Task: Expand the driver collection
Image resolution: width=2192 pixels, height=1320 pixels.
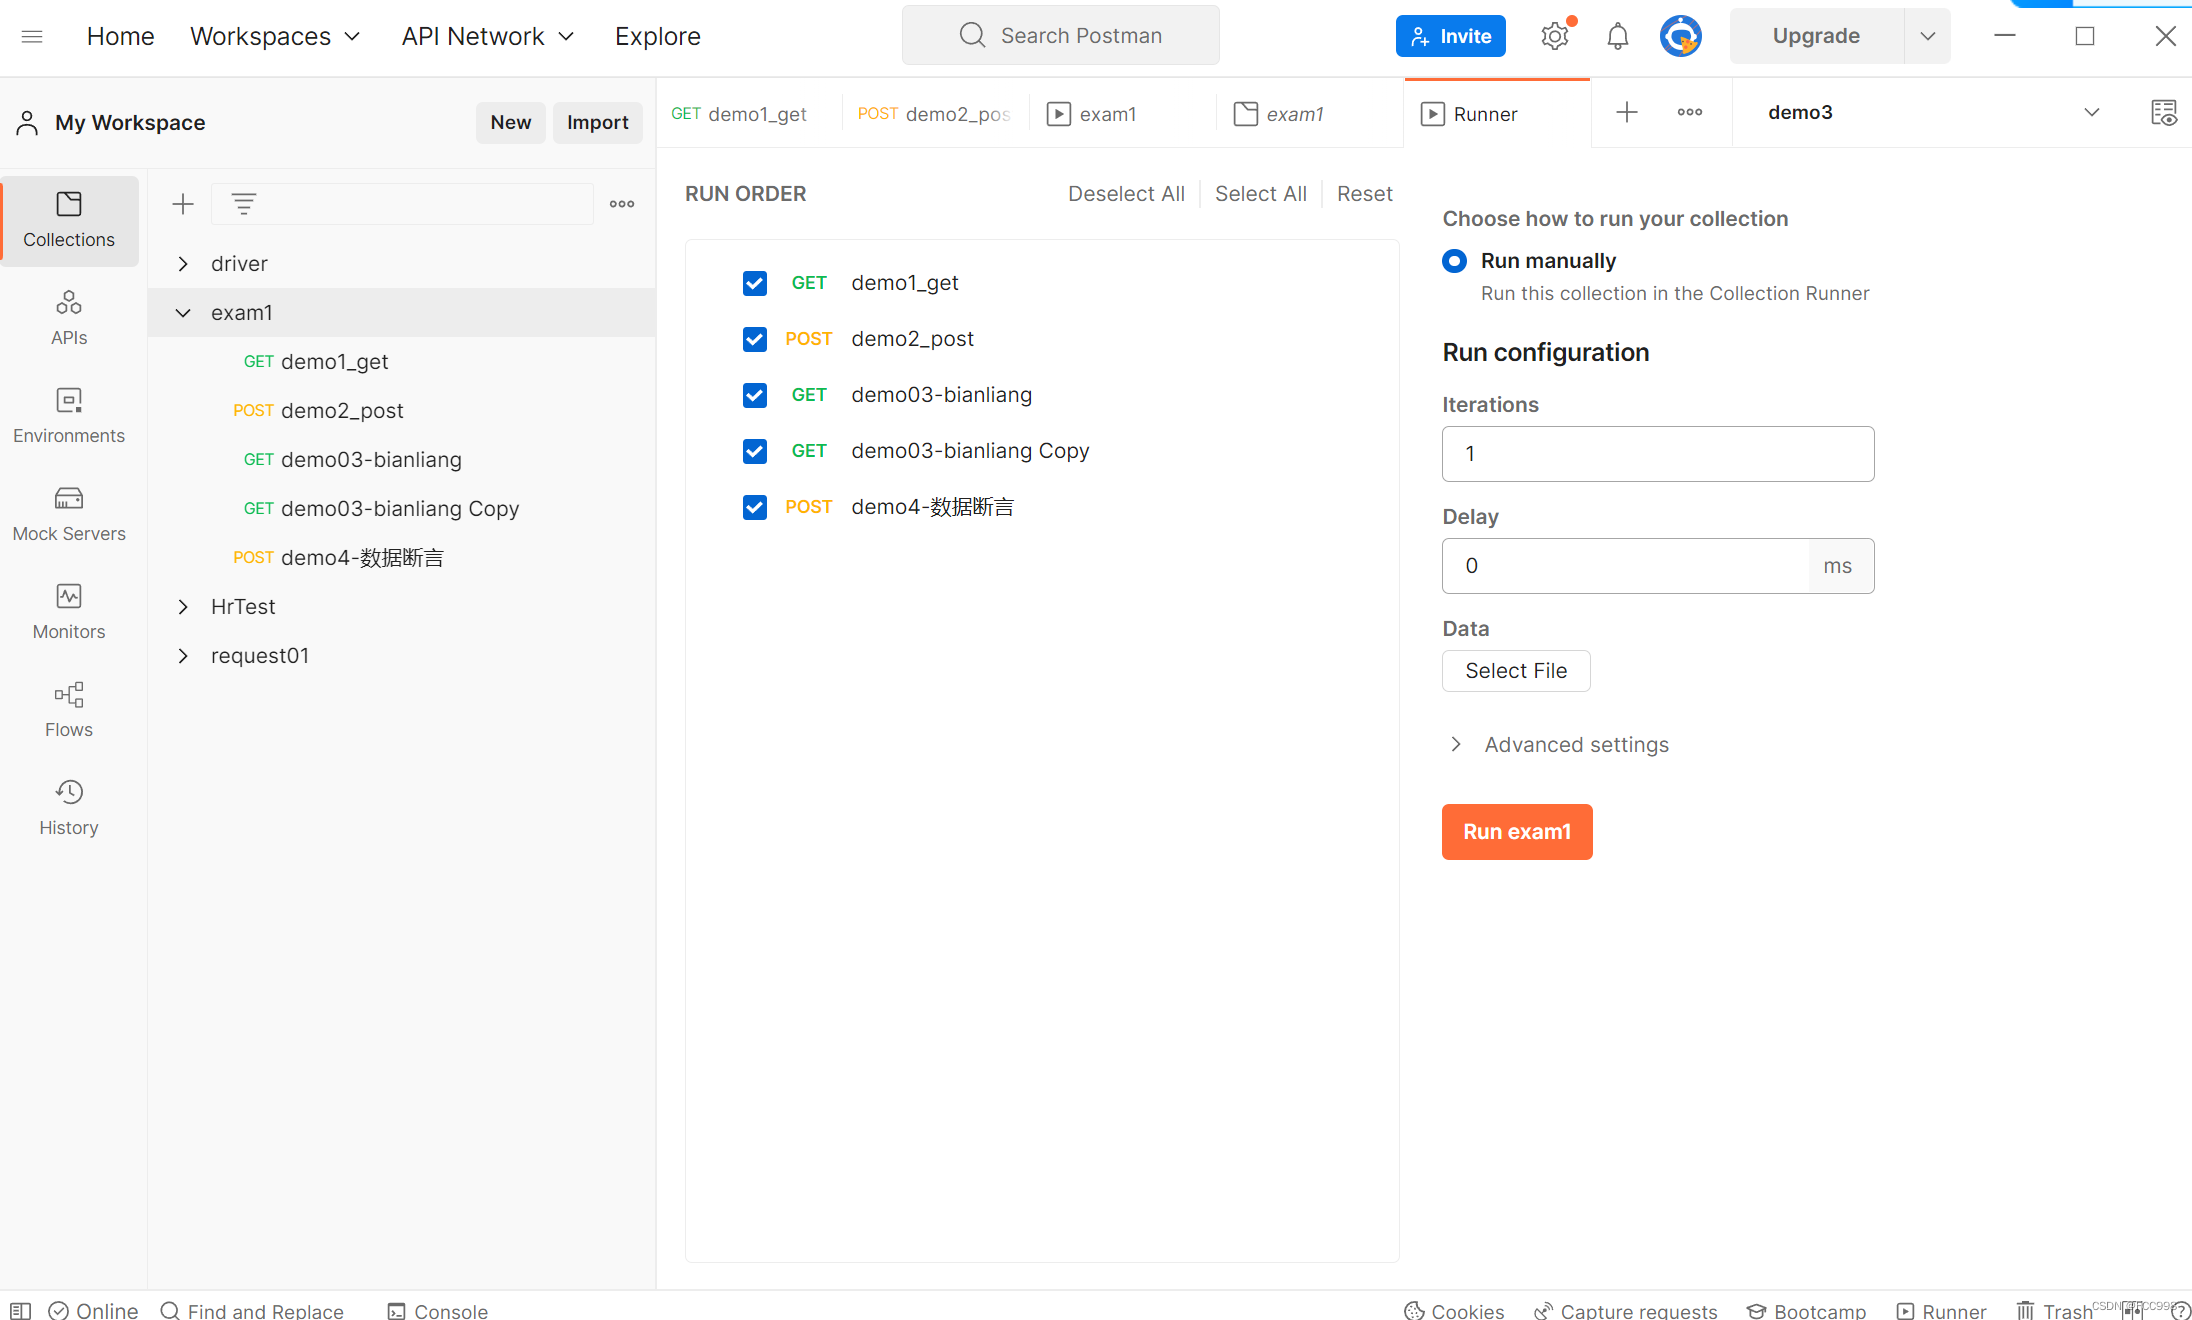Action: click(183, 264)
